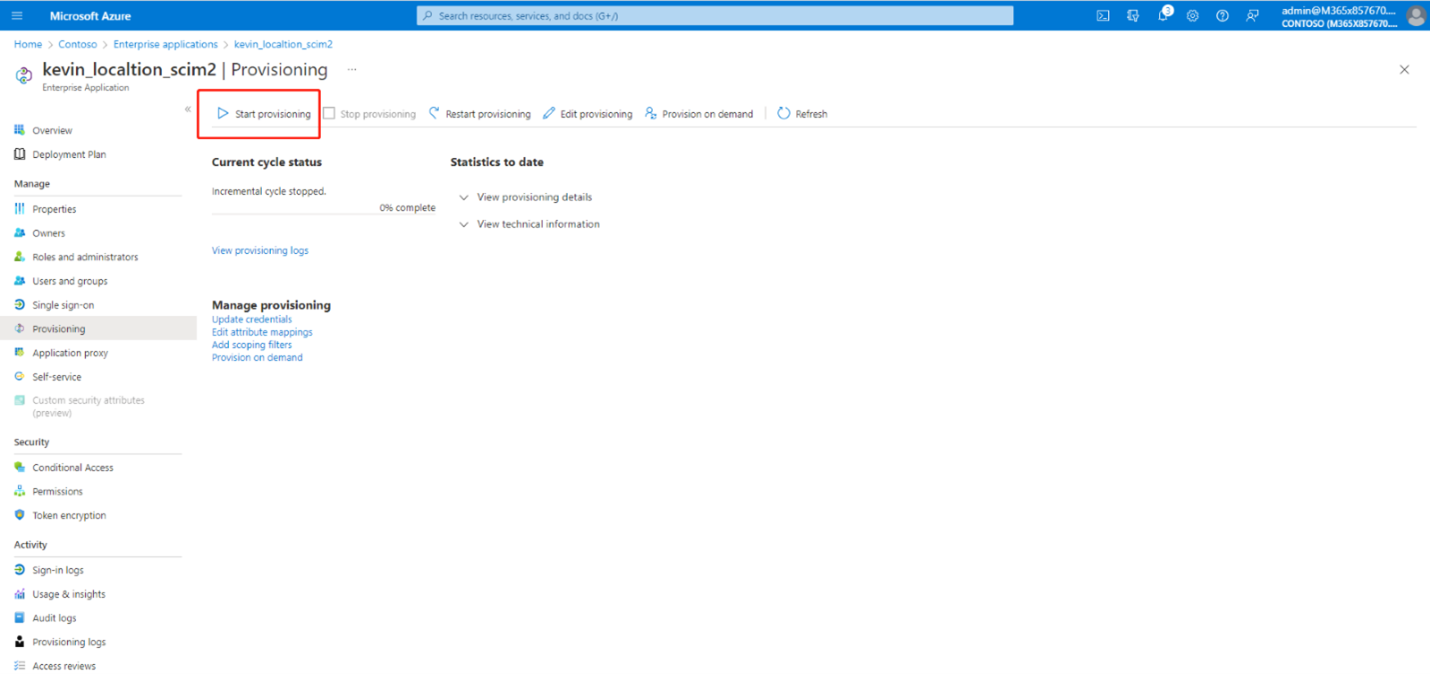Open directories and subscriptions filter icon

coord(1133,16)
